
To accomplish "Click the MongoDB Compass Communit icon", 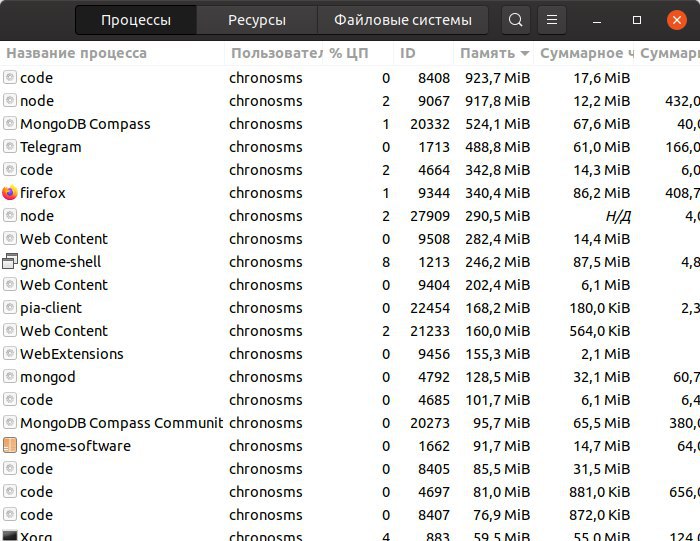I will click(x=10, y=423).
